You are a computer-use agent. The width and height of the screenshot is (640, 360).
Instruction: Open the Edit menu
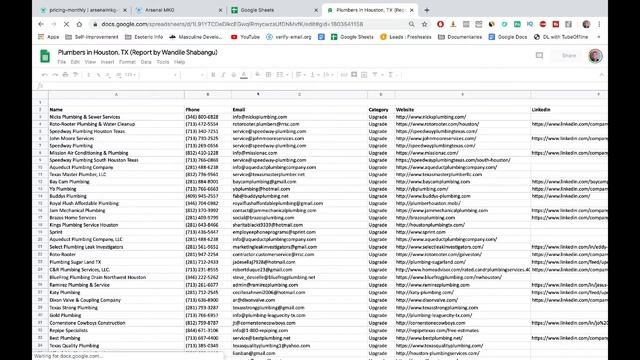point(75,62)
